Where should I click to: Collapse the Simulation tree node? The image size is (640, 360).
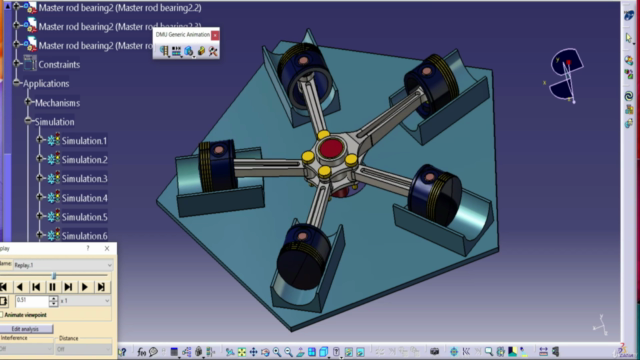coord(28,121)
